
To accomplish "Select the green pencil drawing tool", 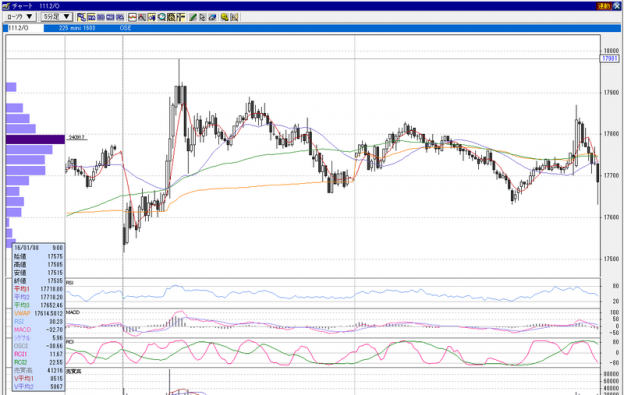I will point(193,17).
